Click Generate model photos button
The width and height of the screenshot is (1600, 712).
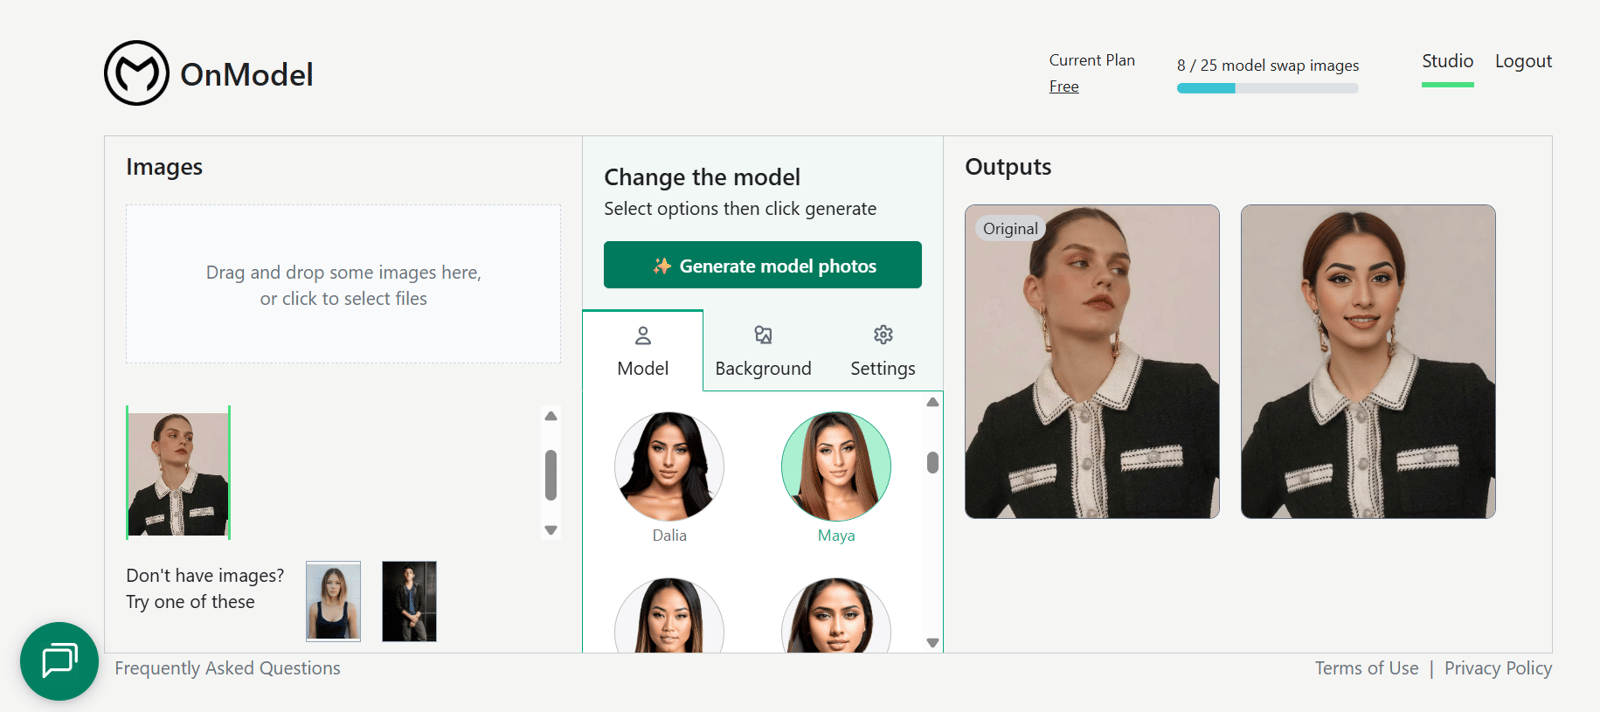click(x=763, y=265)
